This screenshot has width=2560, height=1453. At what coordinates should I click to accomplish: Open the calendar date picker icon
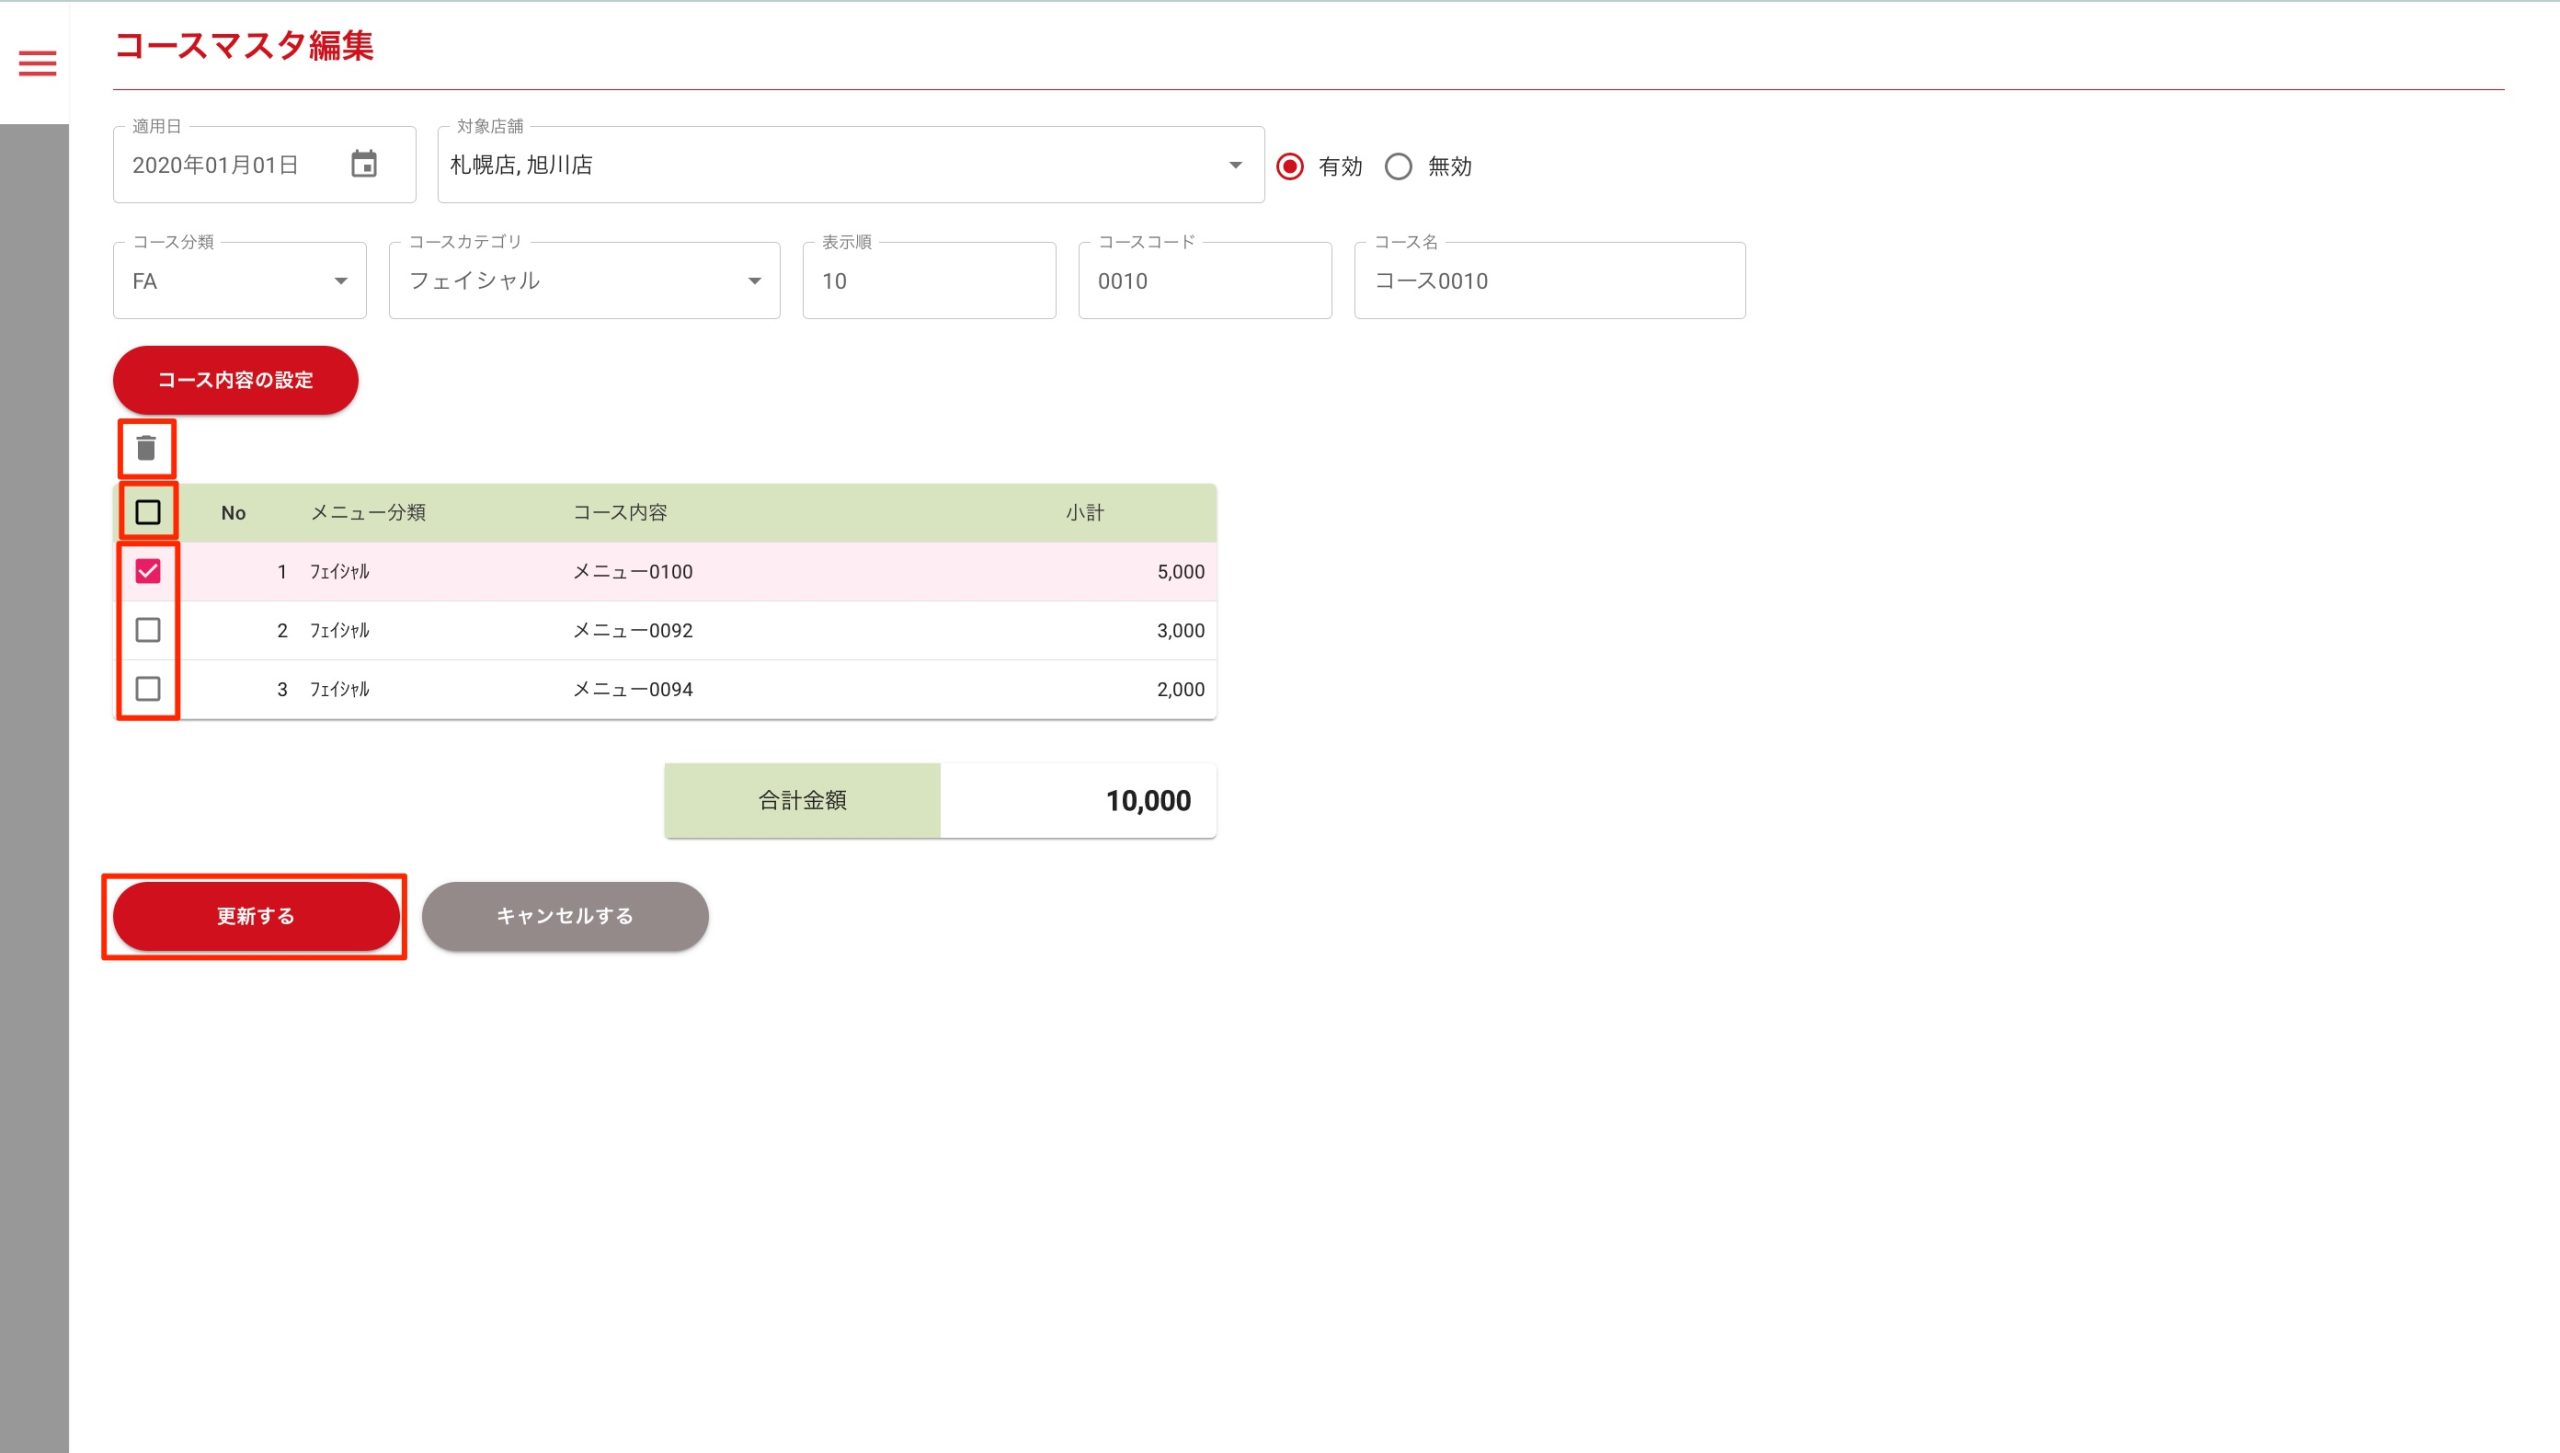(364, 164)
